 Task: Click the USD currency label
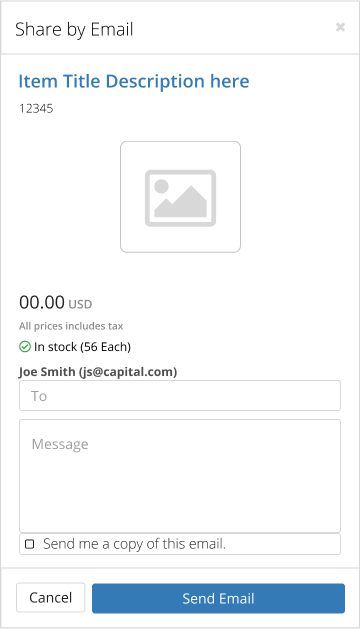click(x=80, y=304)
